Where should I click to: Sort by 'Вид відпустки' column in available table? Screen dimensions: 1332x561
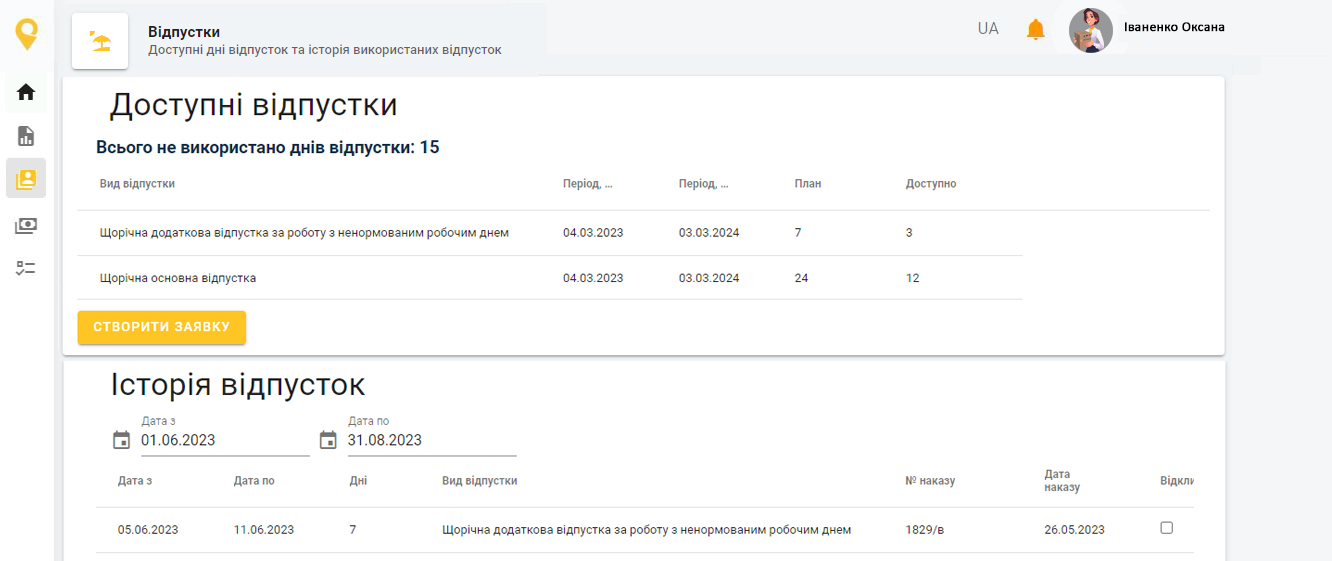pos(138,184)
